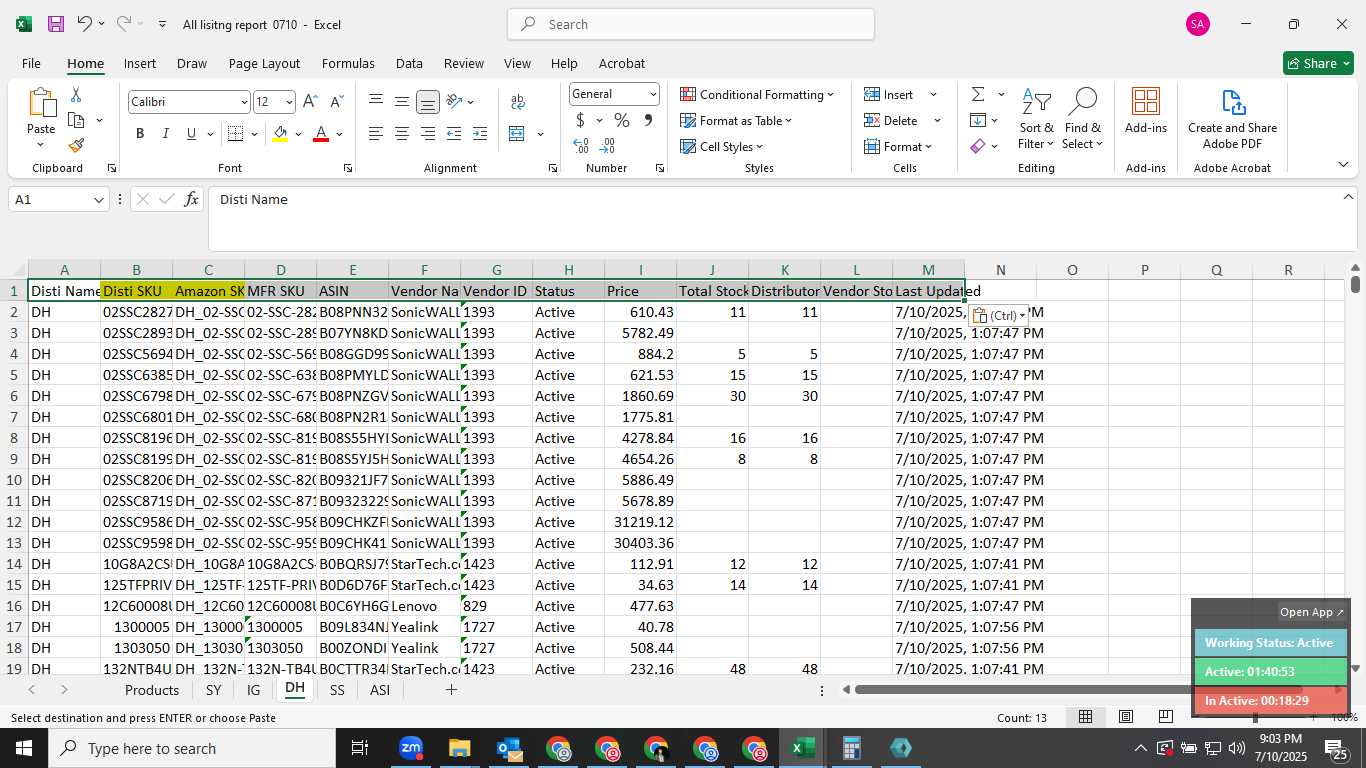
Task: Open Calculator from the taskbar
Action: 852,748
